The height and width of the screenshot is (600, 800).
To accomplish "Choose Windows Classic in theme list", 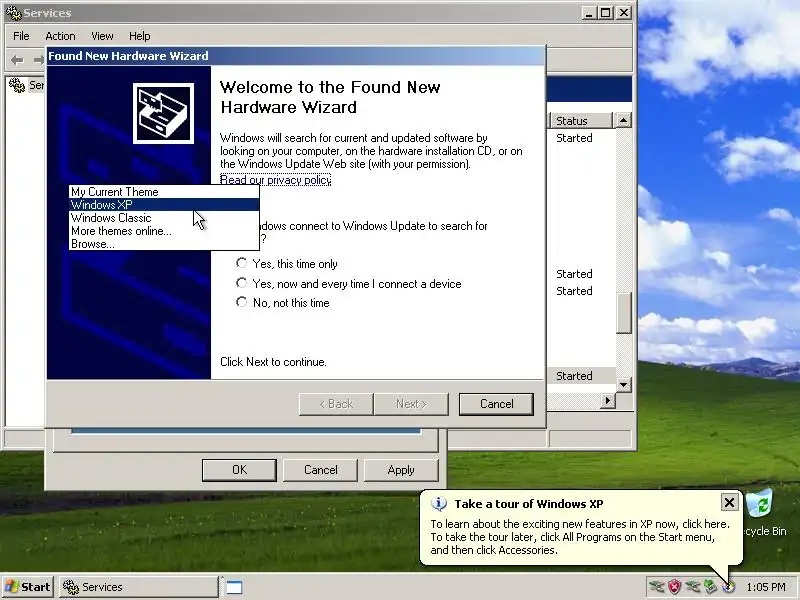I will (164, 218).
